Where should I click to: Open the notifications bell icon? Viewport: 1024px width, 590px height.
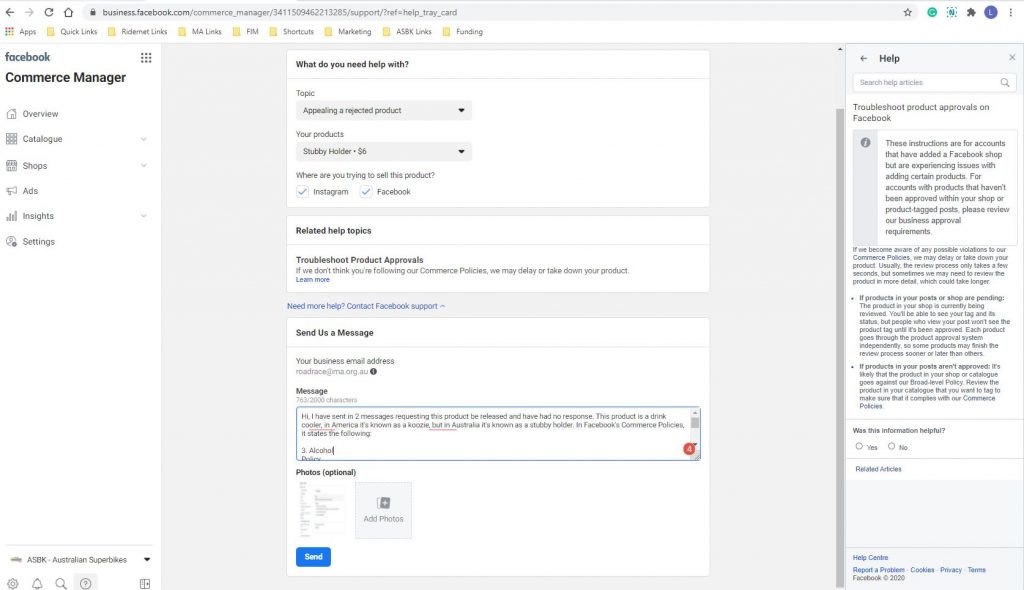point(37,583)
